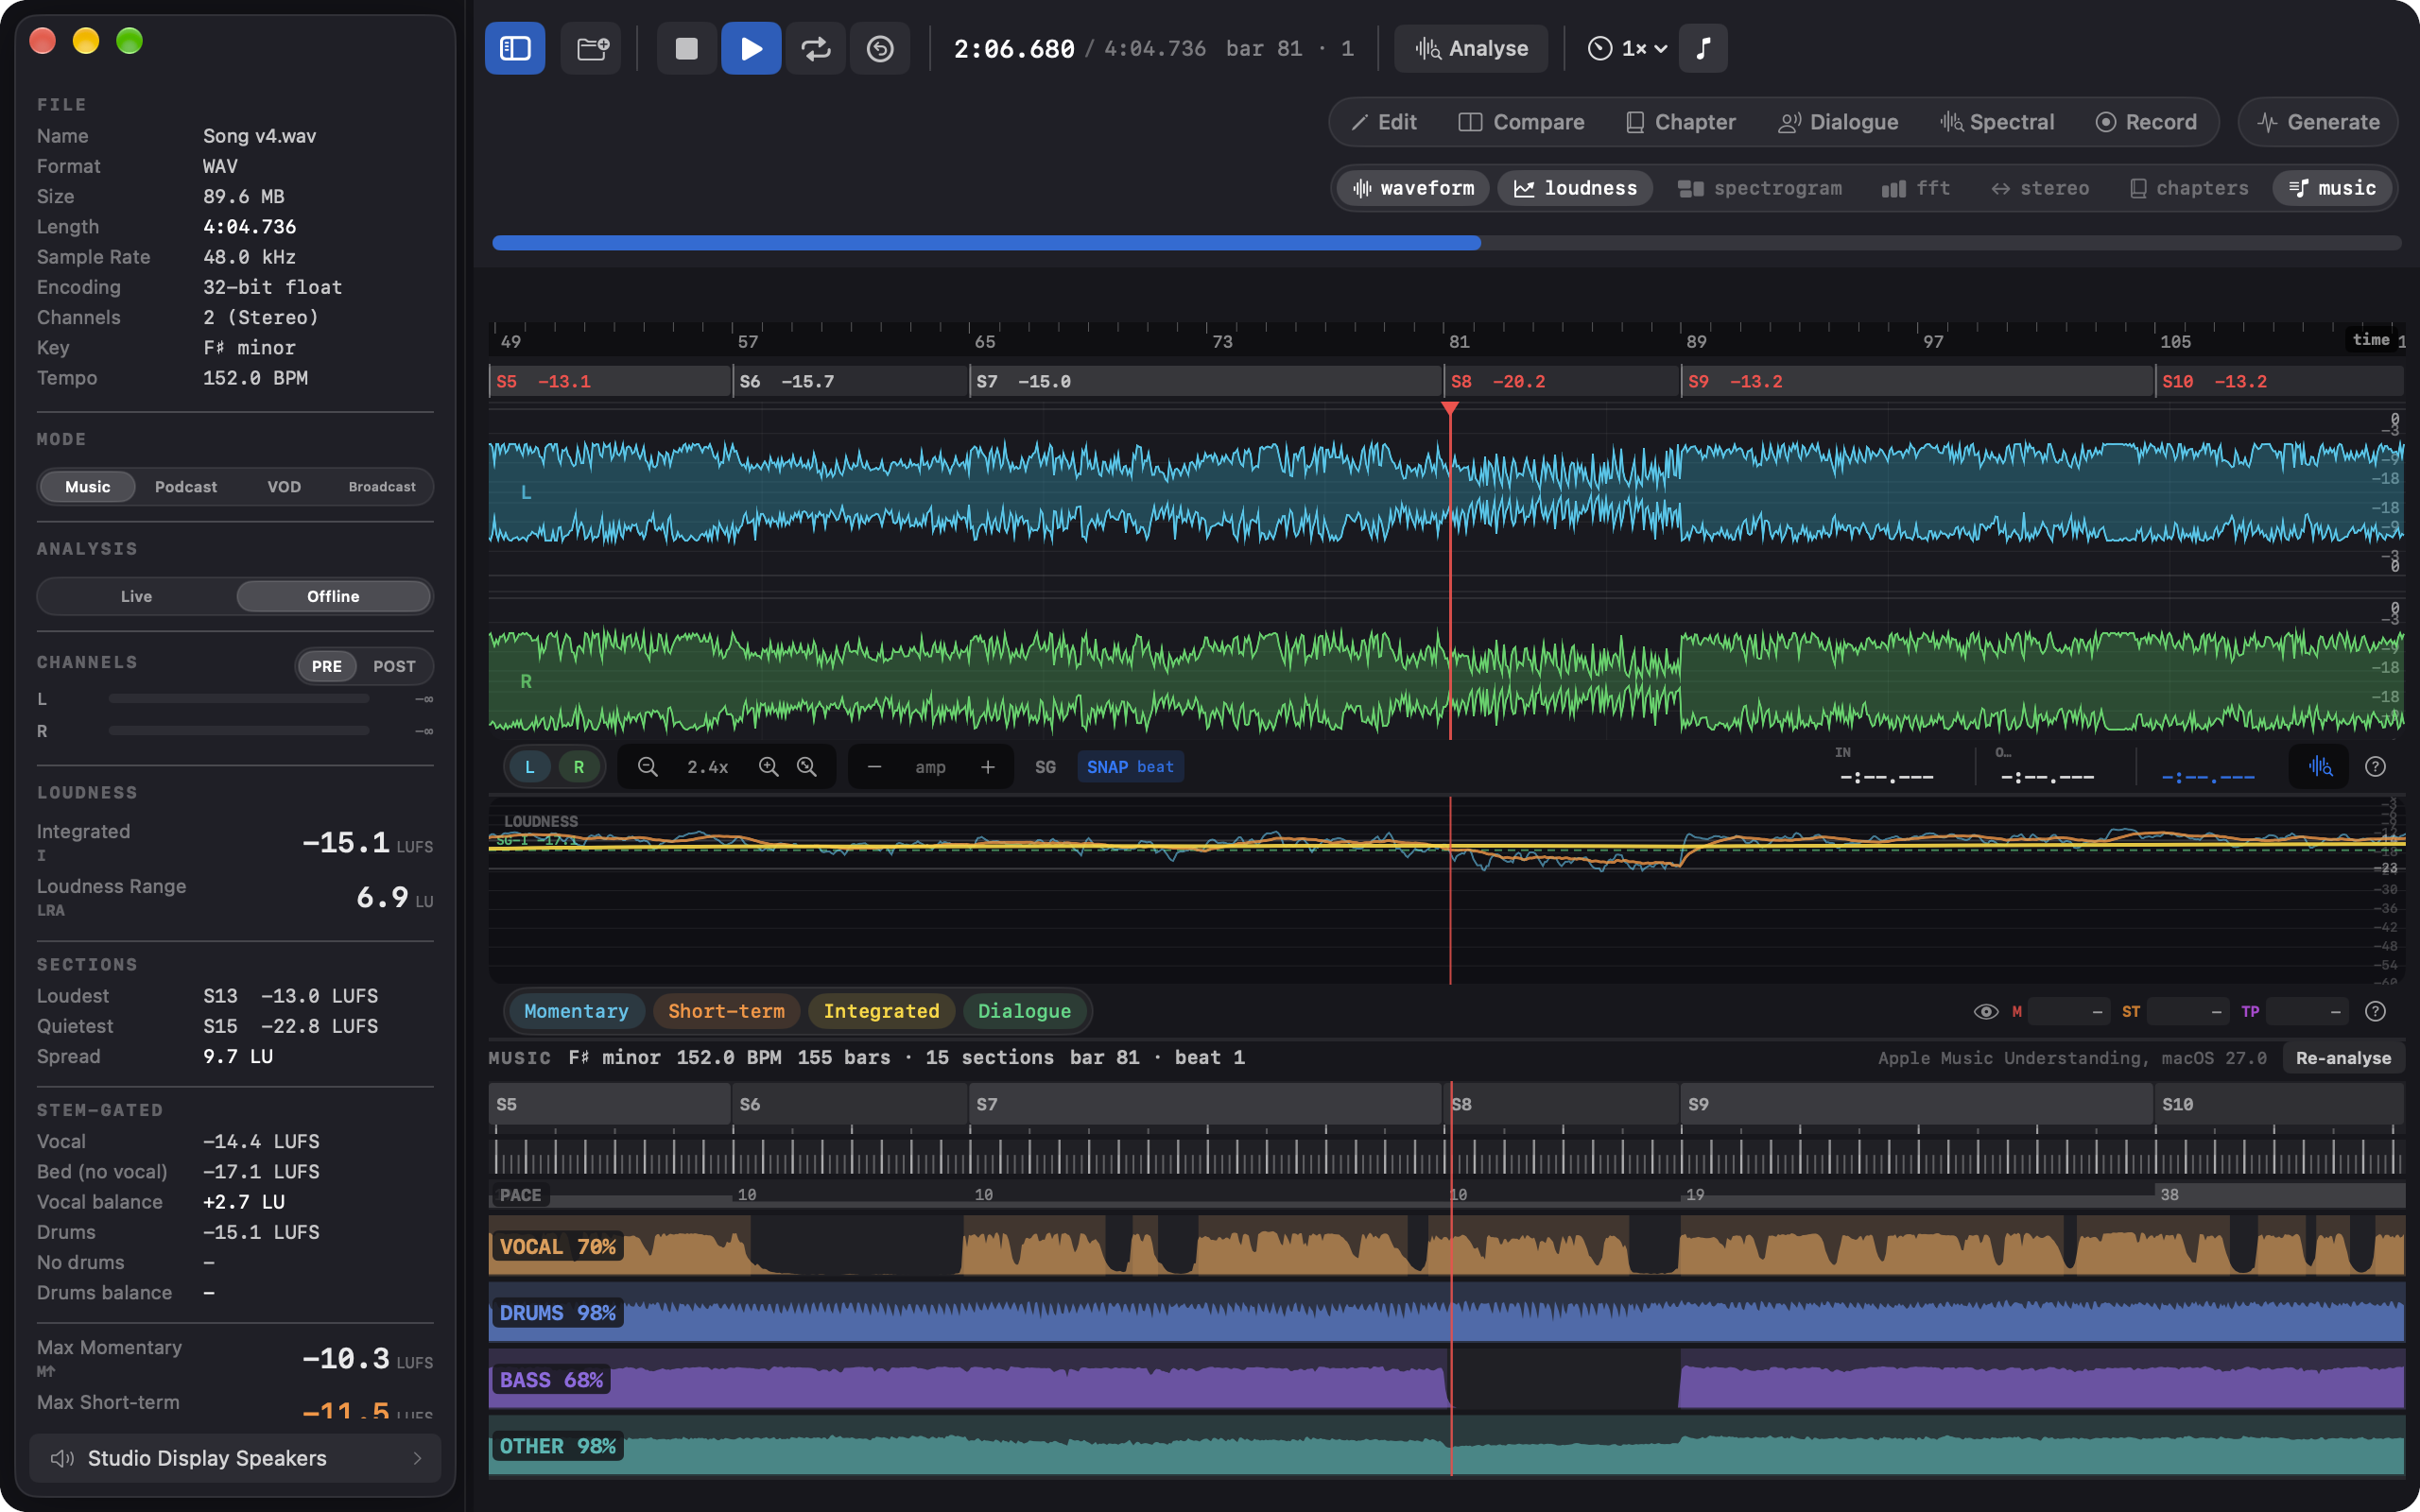Click the time ruler toggle label
This screenshot has height=1512, width=2420.
click(2371, 340)
